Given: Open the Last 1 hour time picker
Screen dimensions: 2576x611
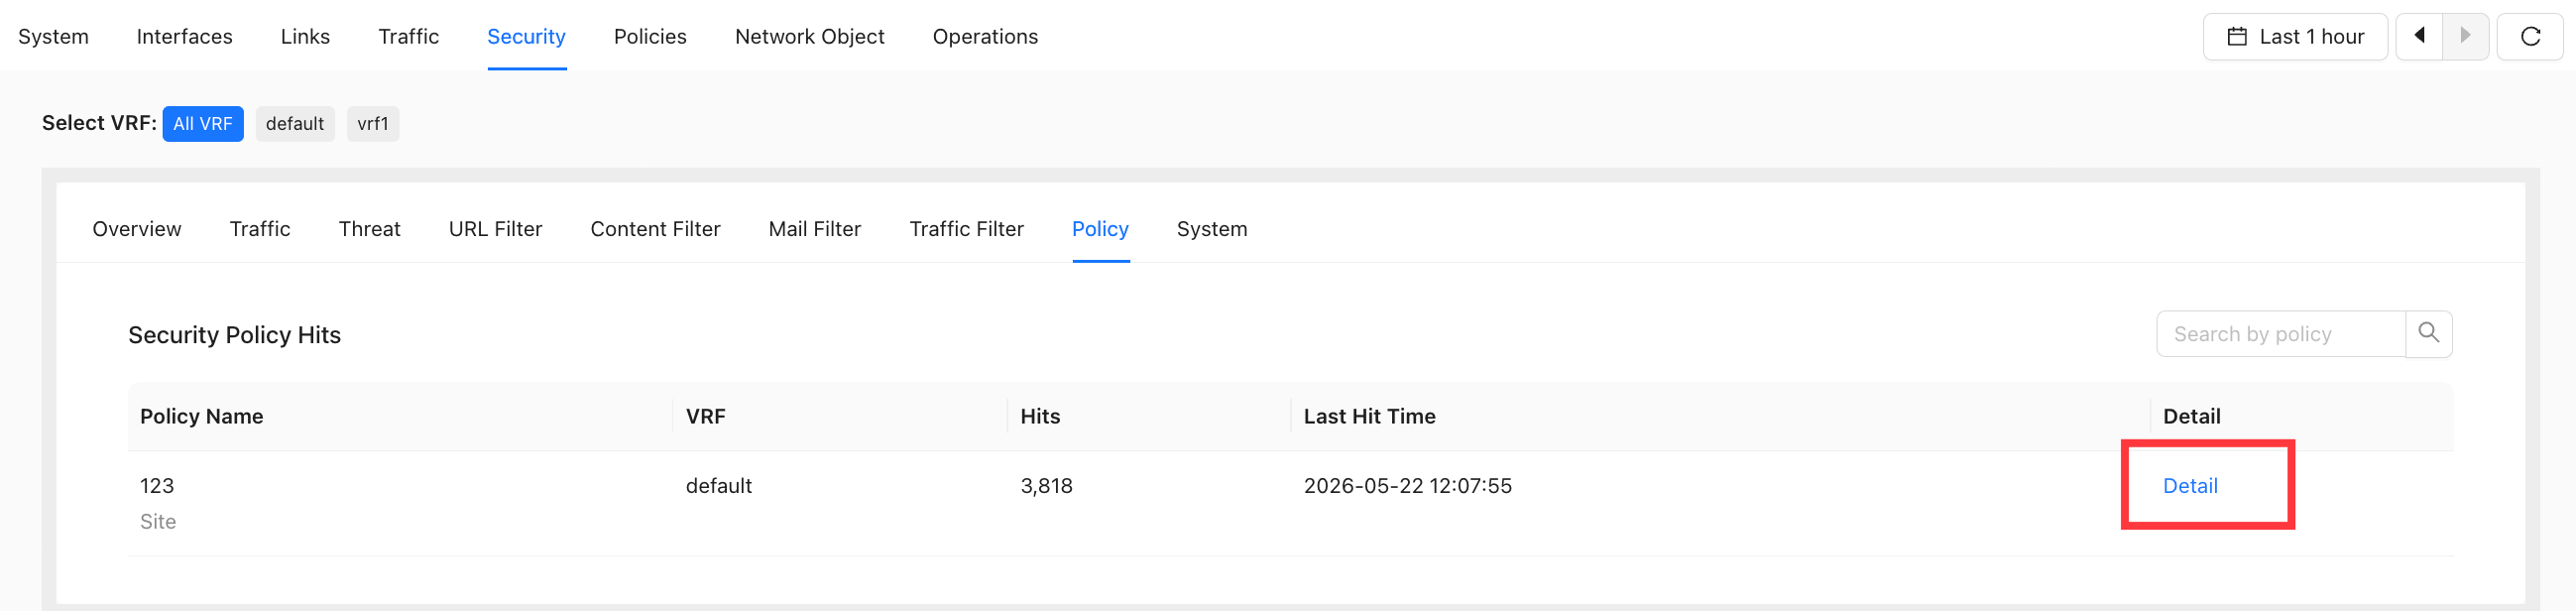Looking at the screenshot, I should click(2294, 37).
